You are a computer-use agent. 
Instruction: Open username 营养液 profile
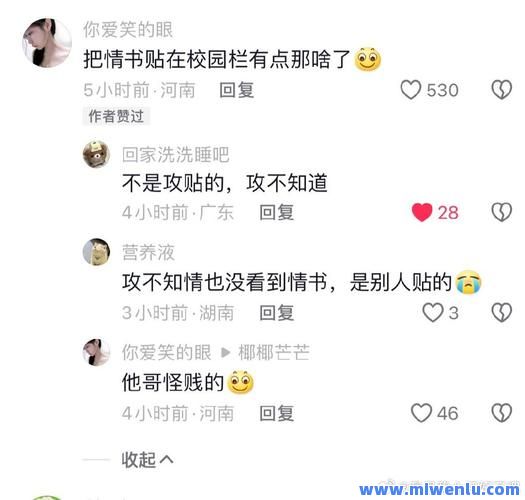148,252
